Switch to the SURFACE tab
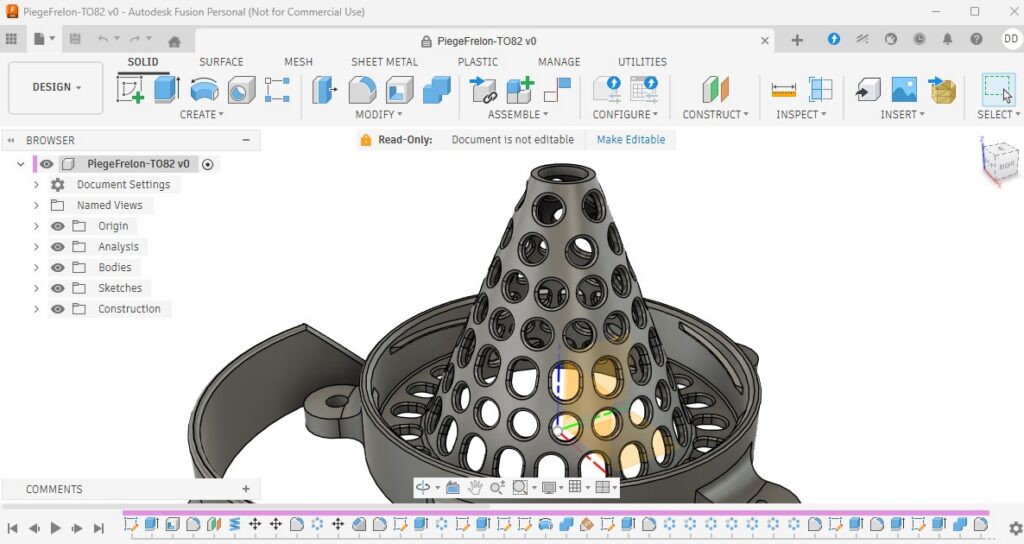Screen dimensions: 1024x544 click(x=221, y=62)
